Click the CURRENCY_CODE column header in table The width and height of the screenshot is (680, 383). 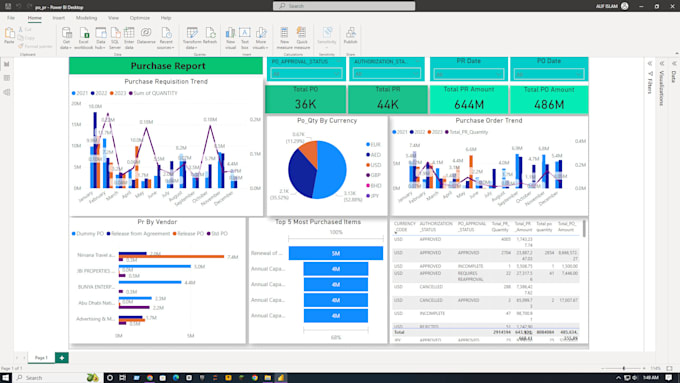tap(405, 227)
